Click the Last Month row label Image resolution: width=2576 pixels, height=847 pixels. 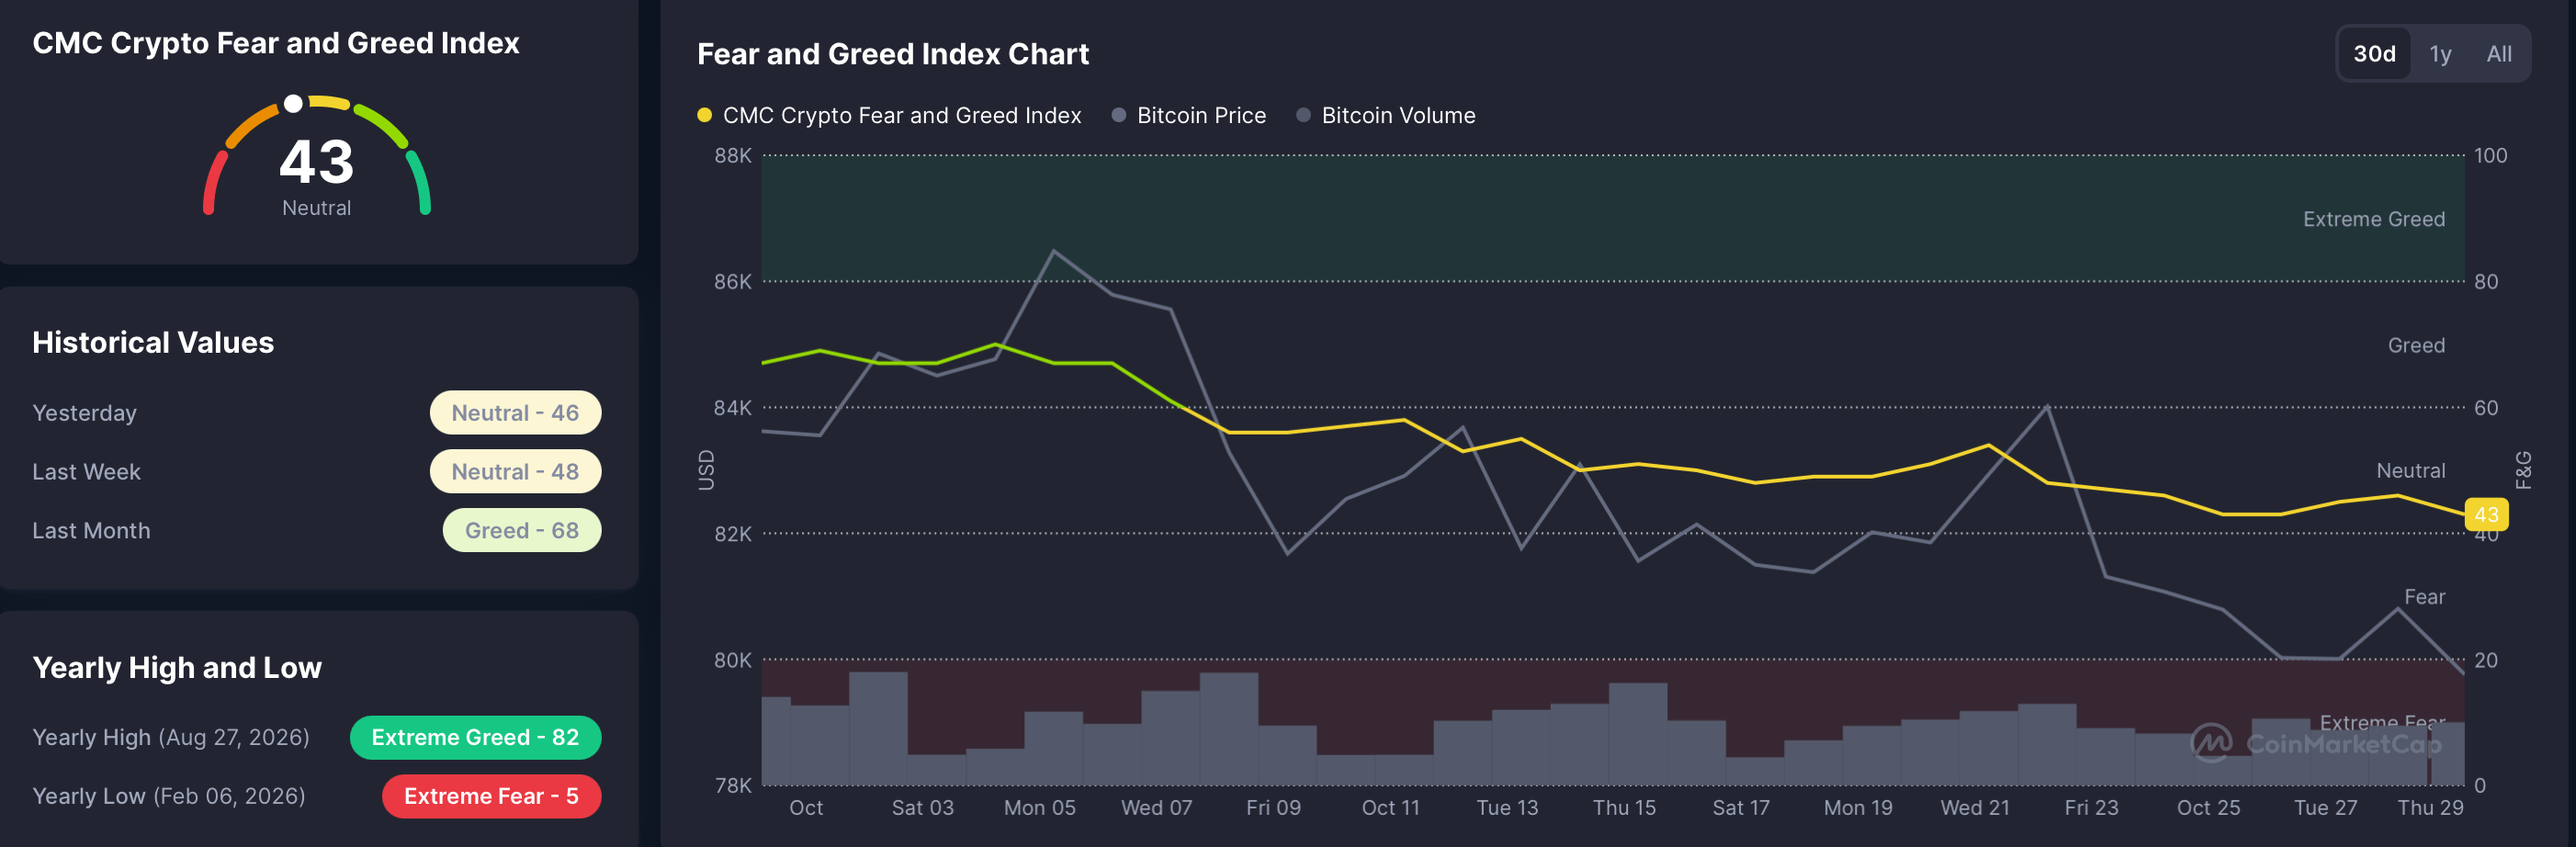tap(91, 531)
